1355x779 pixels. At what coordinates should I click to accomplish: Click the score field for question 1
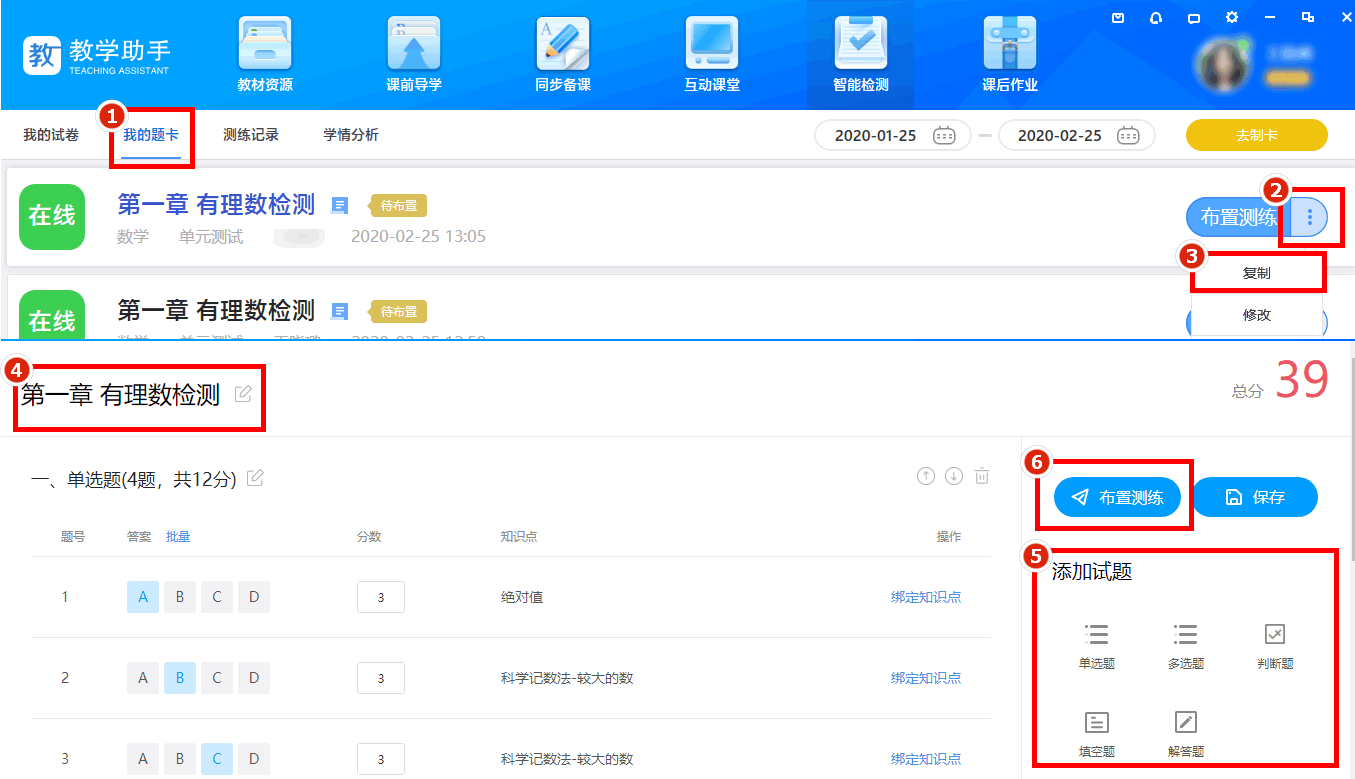(381, 597)
